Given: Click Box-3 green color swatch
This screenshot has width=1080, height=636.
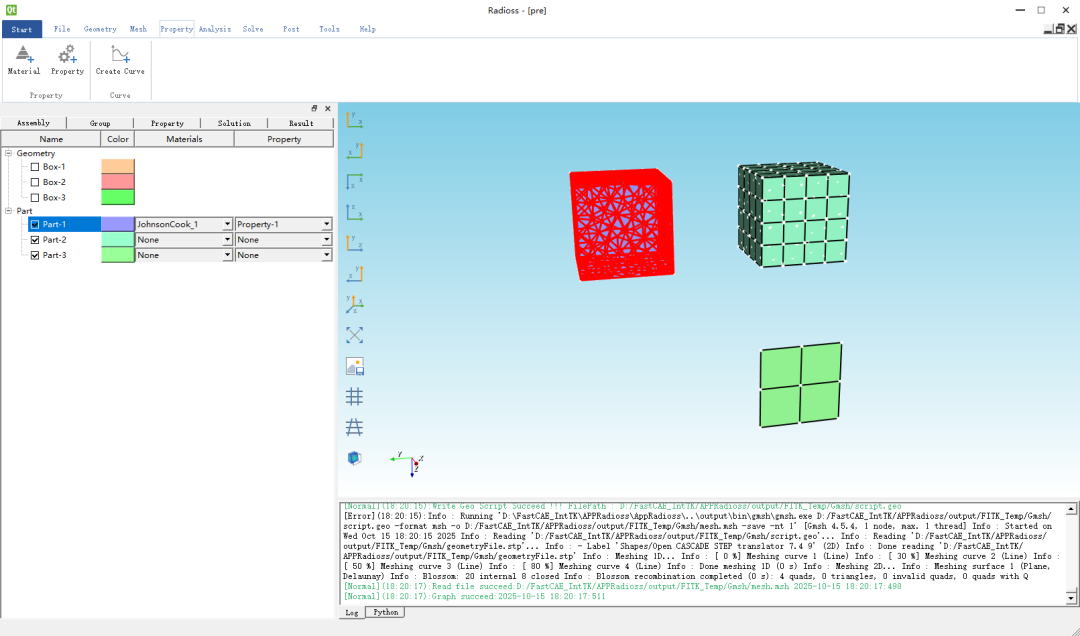Looking at the screenshot, I should tap(118, 197).
